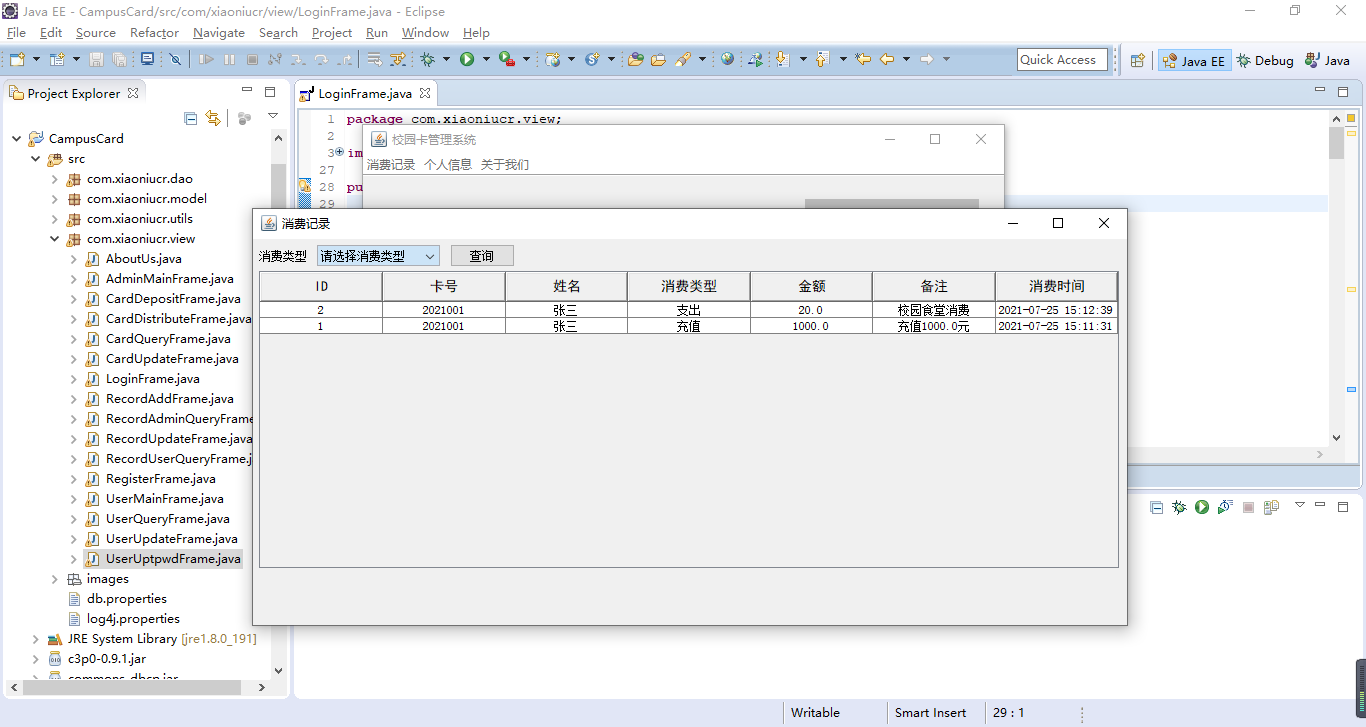Open the Window menu

pos(425,32)
